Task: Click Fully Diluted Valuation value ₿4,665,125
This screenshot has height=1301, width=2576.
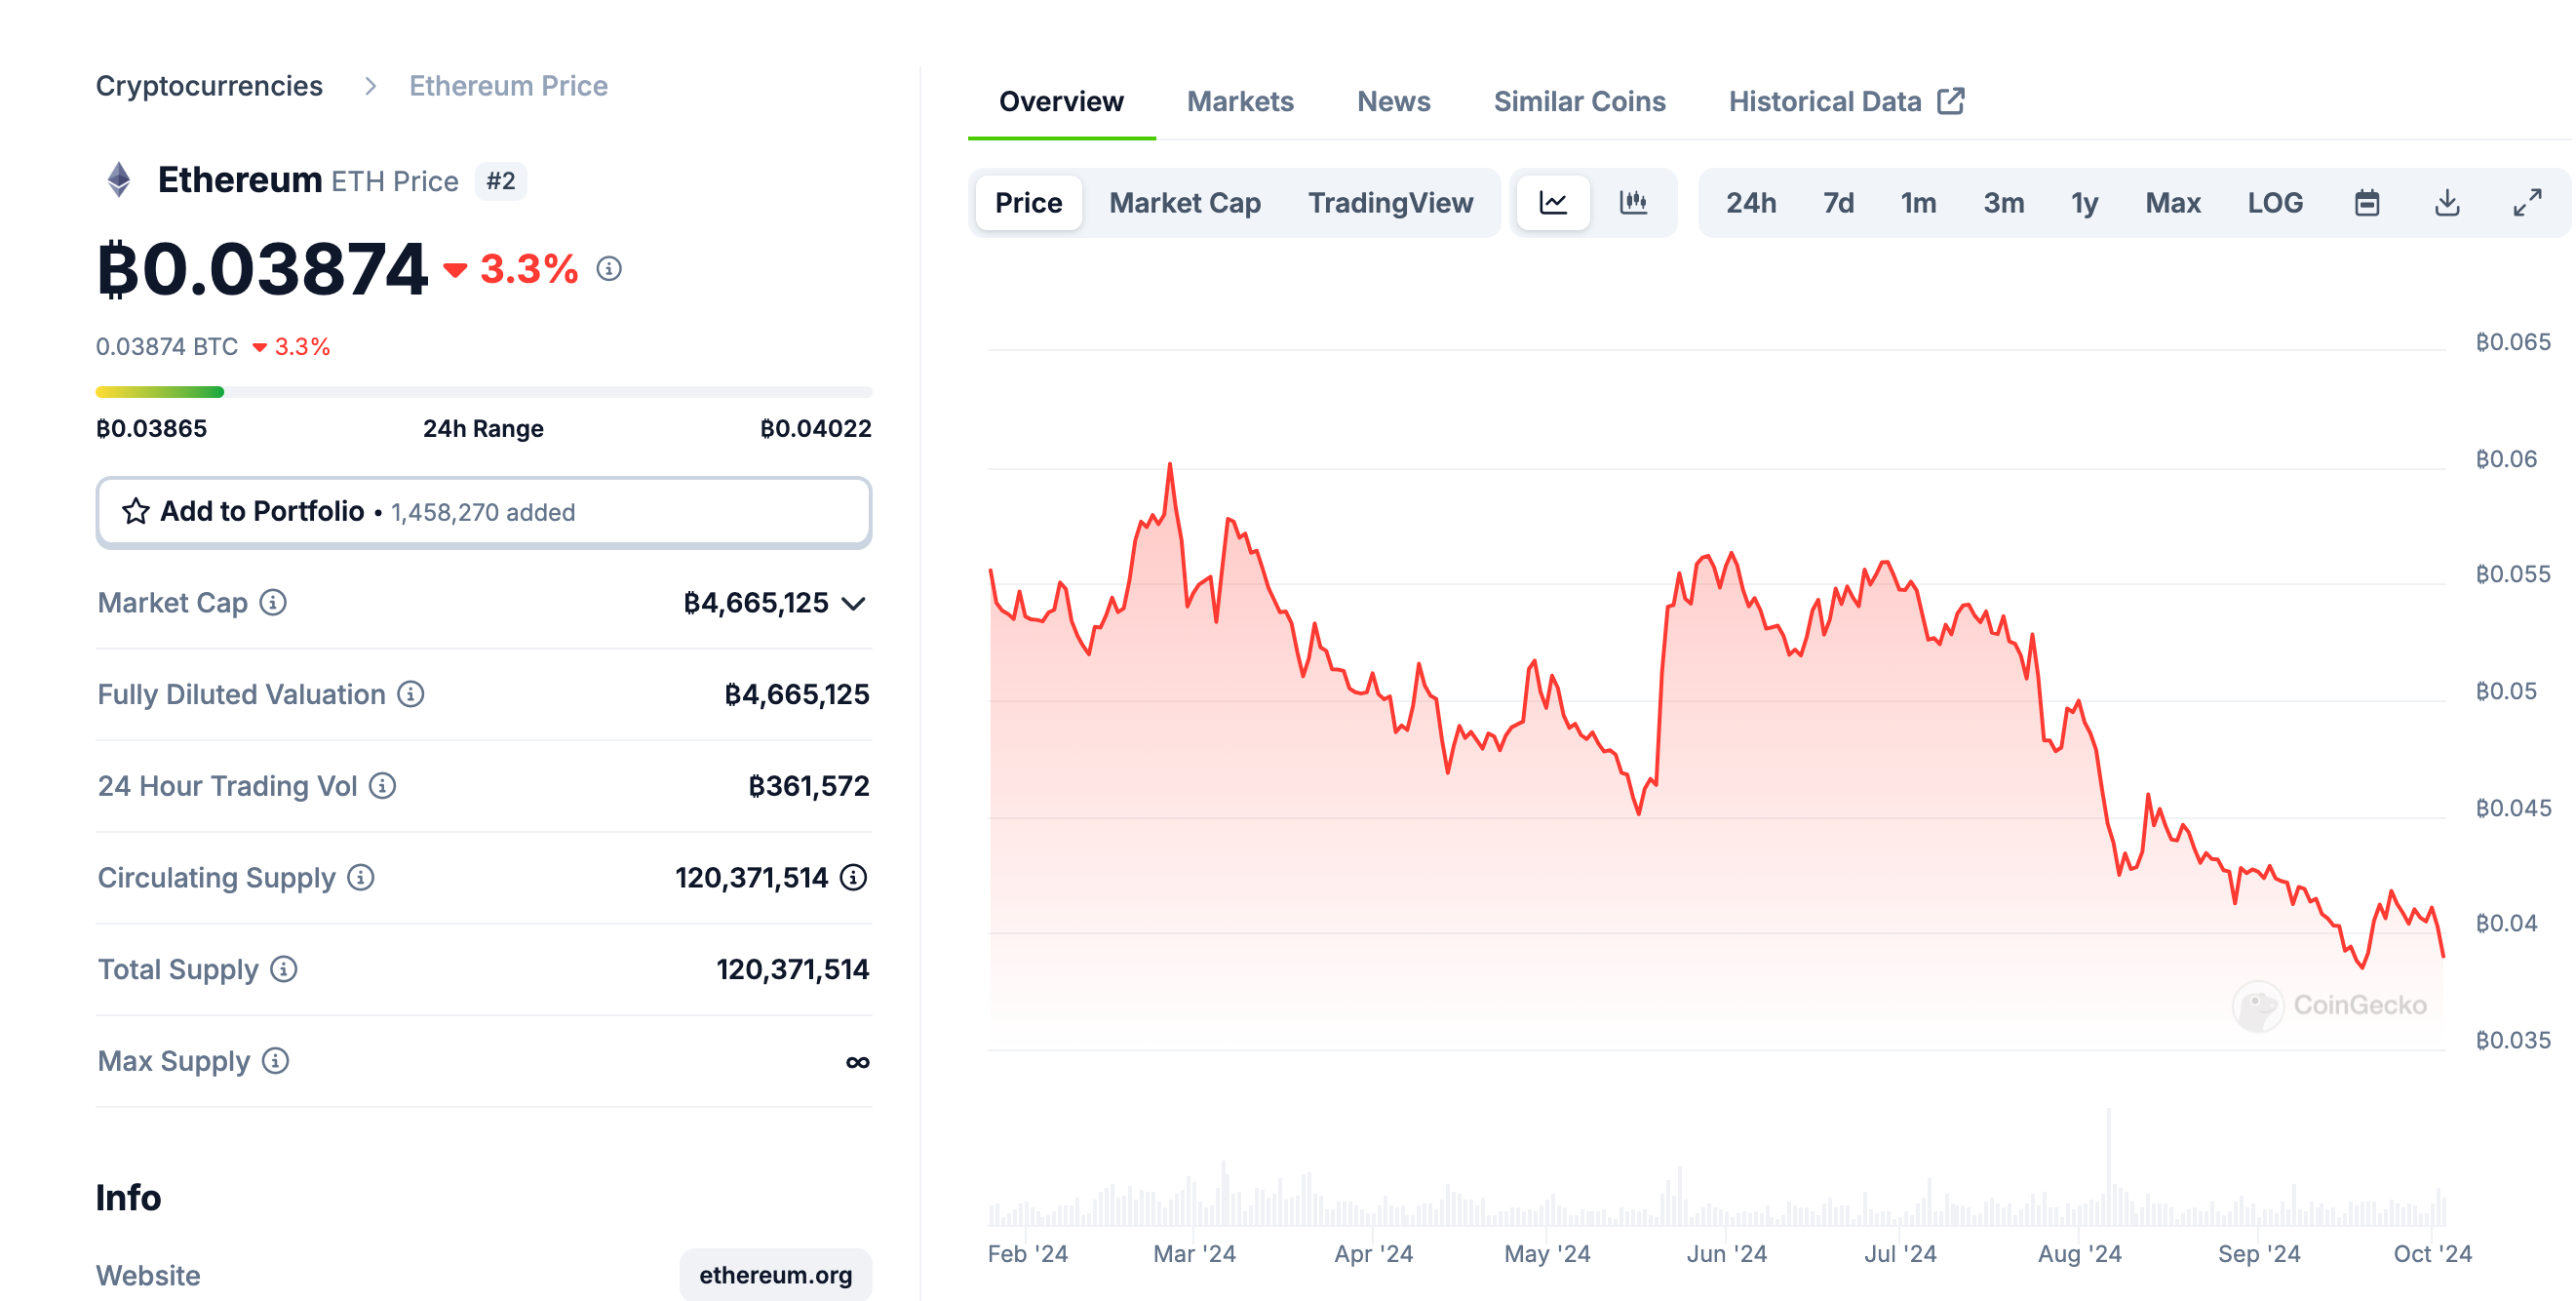Action: point(797,694)
